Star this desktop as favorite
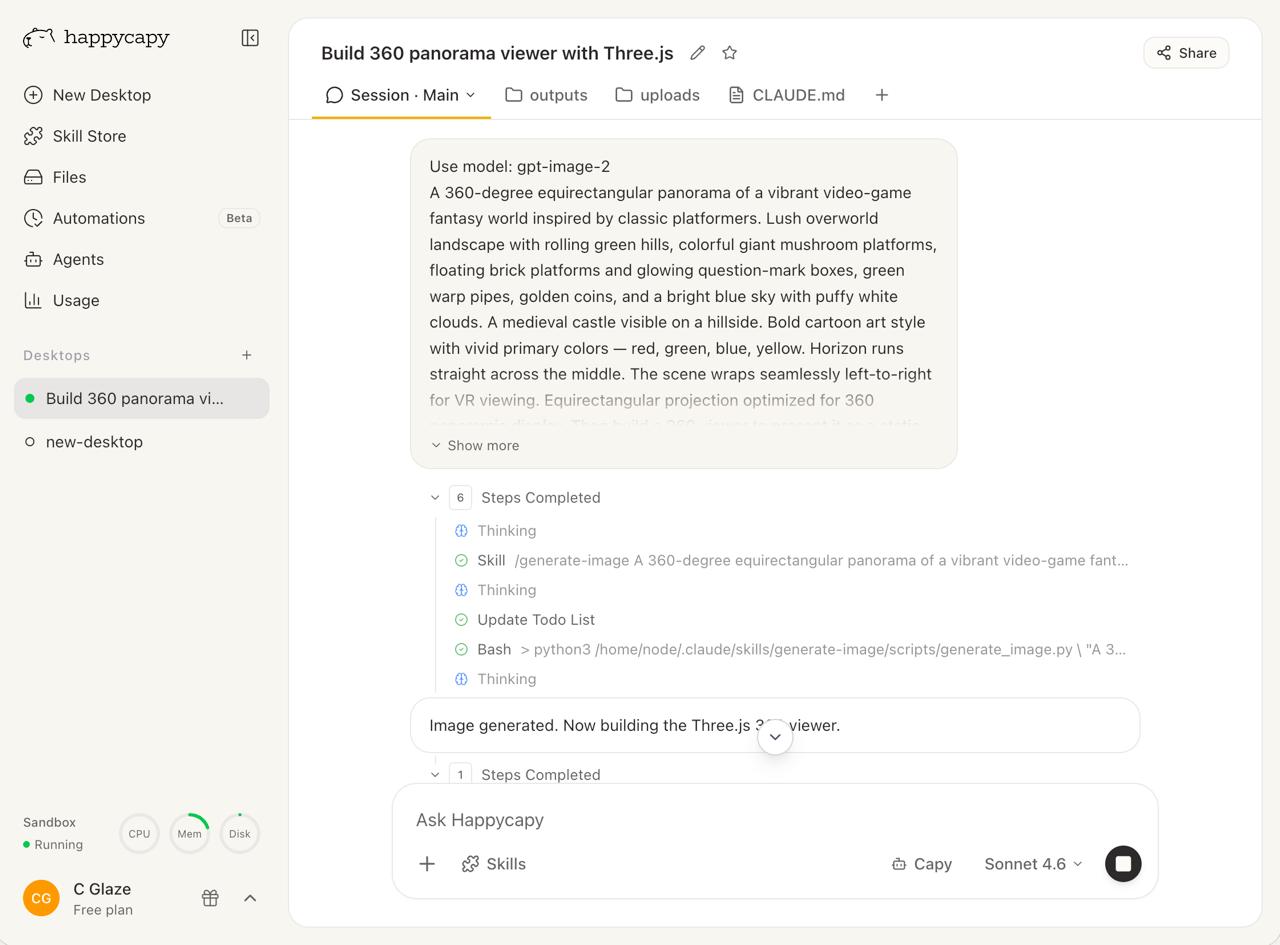 (730, 53)
